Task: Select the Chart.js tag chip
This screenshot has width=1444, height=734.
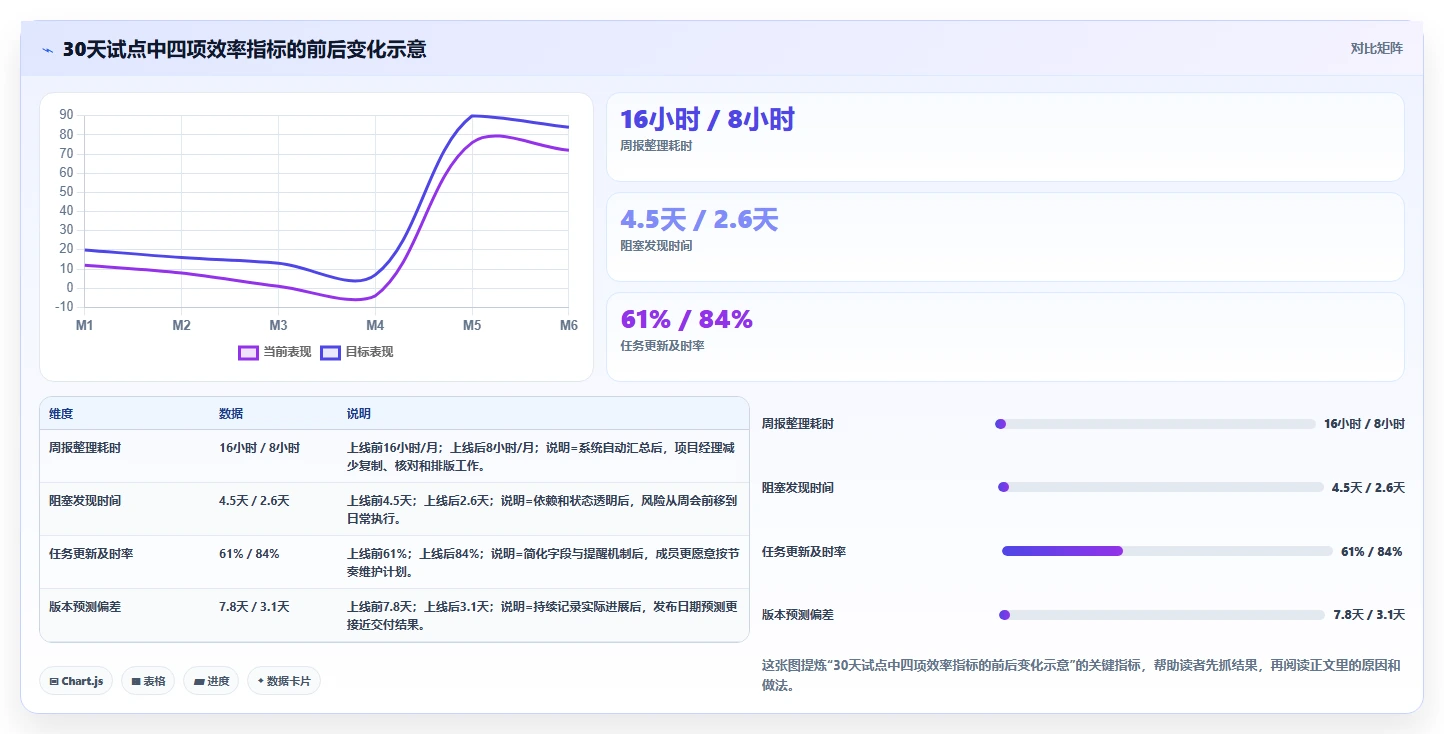Action: [77, 681]
